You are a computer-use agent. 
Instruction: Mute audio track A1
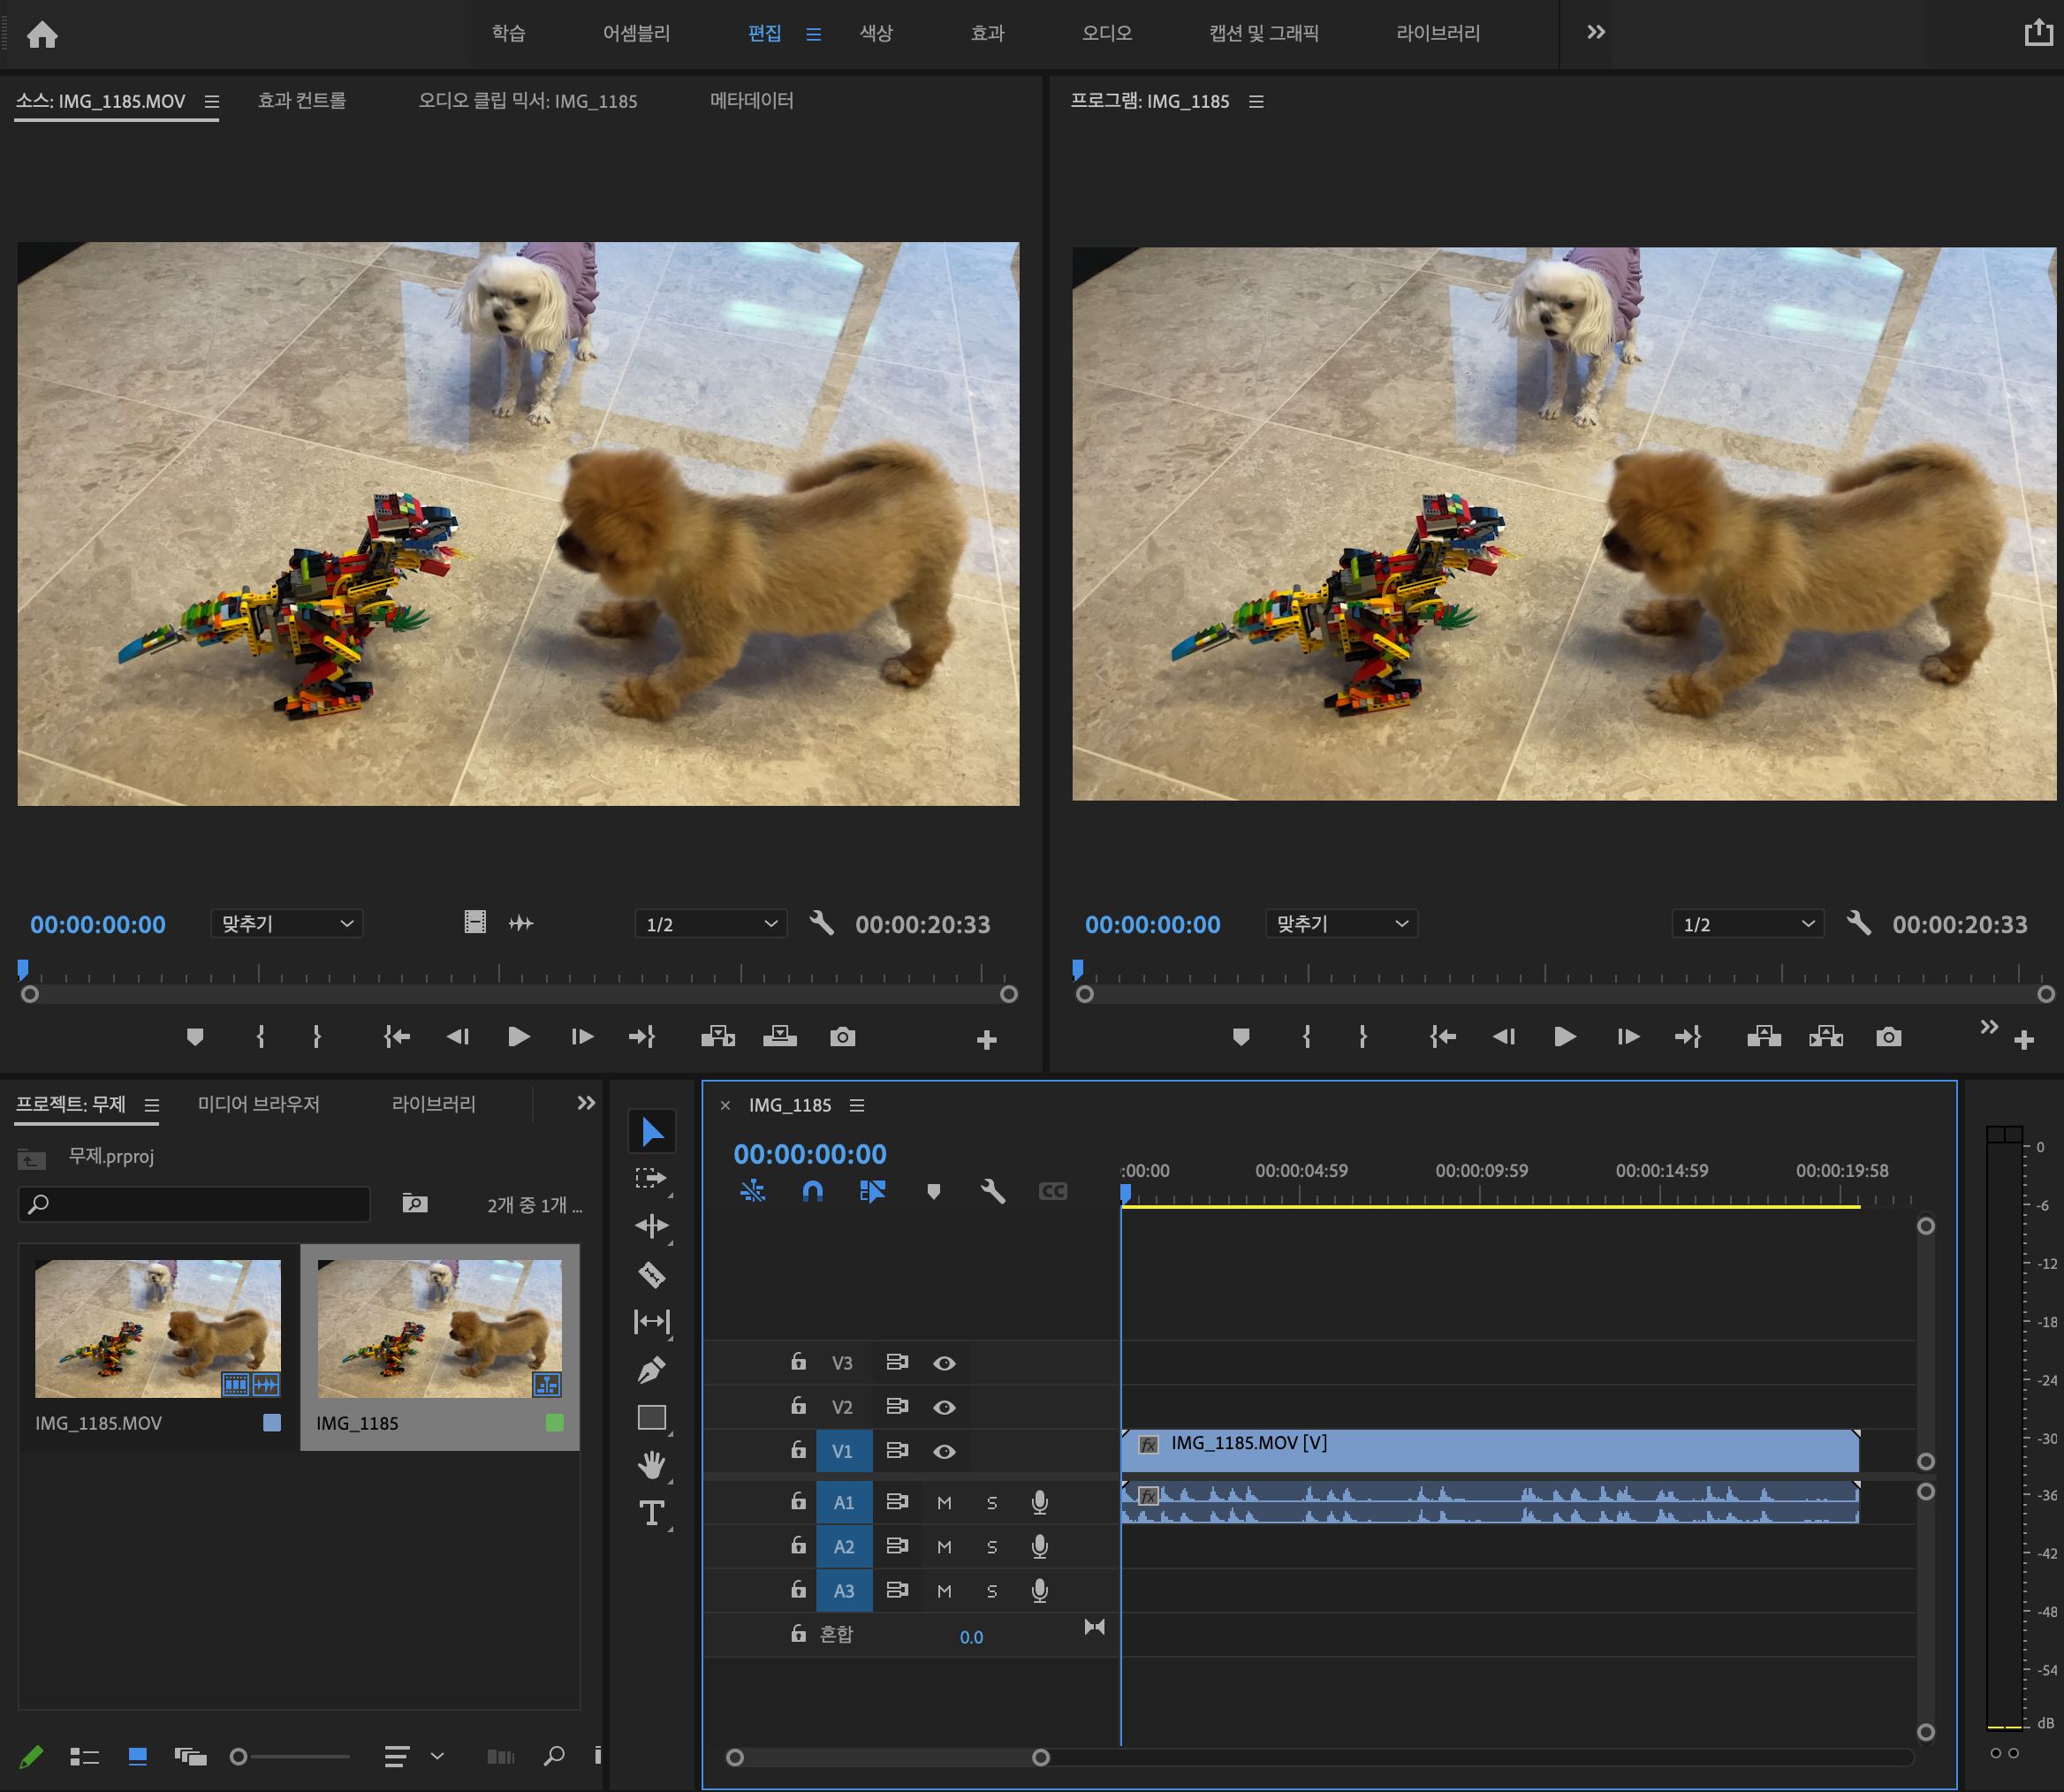[x=944, y=1503]
